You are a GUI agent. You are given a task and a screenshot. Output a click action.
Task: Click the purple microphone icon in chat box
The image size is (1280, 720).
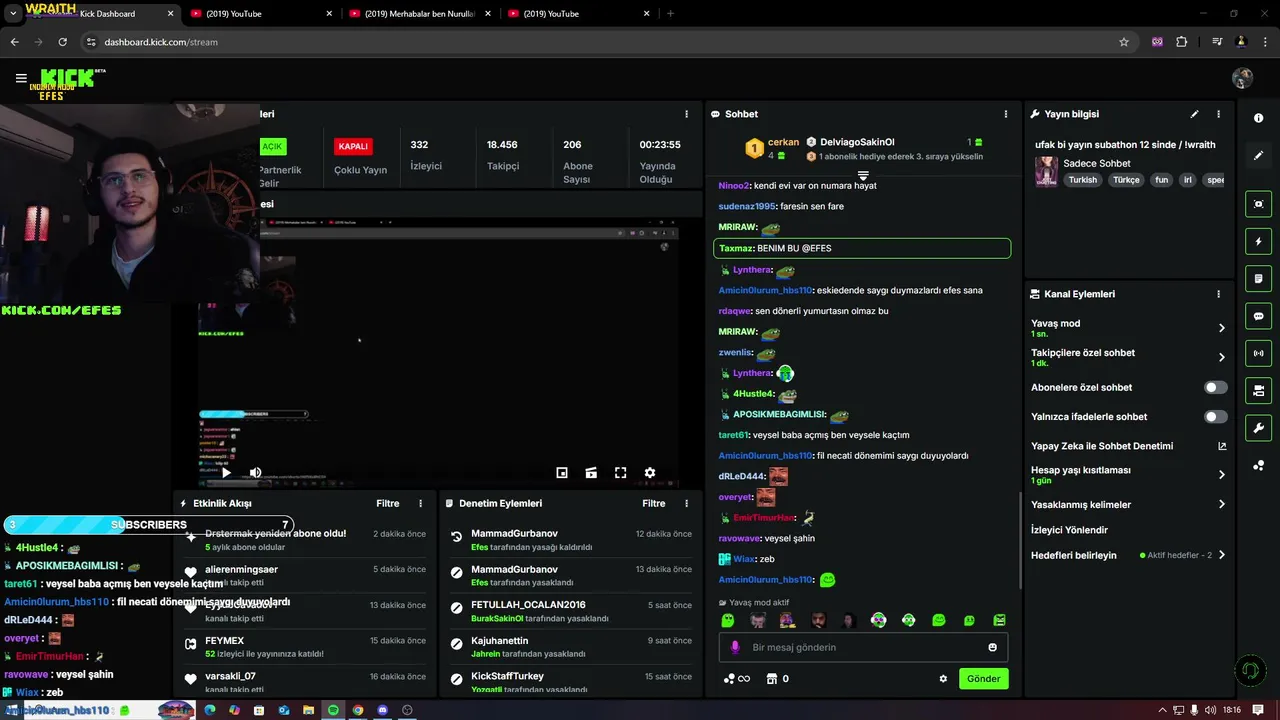point(735,647)
